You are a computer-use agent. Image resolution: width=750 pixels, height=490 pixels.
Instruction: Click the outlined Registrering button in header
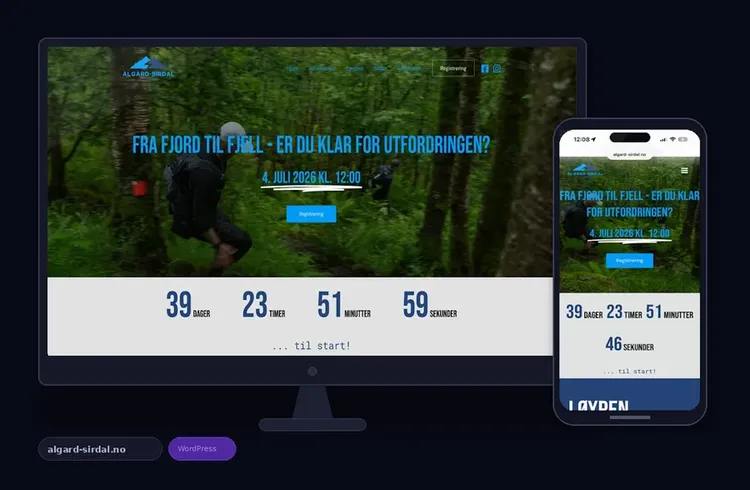click(x=453, y=68)
